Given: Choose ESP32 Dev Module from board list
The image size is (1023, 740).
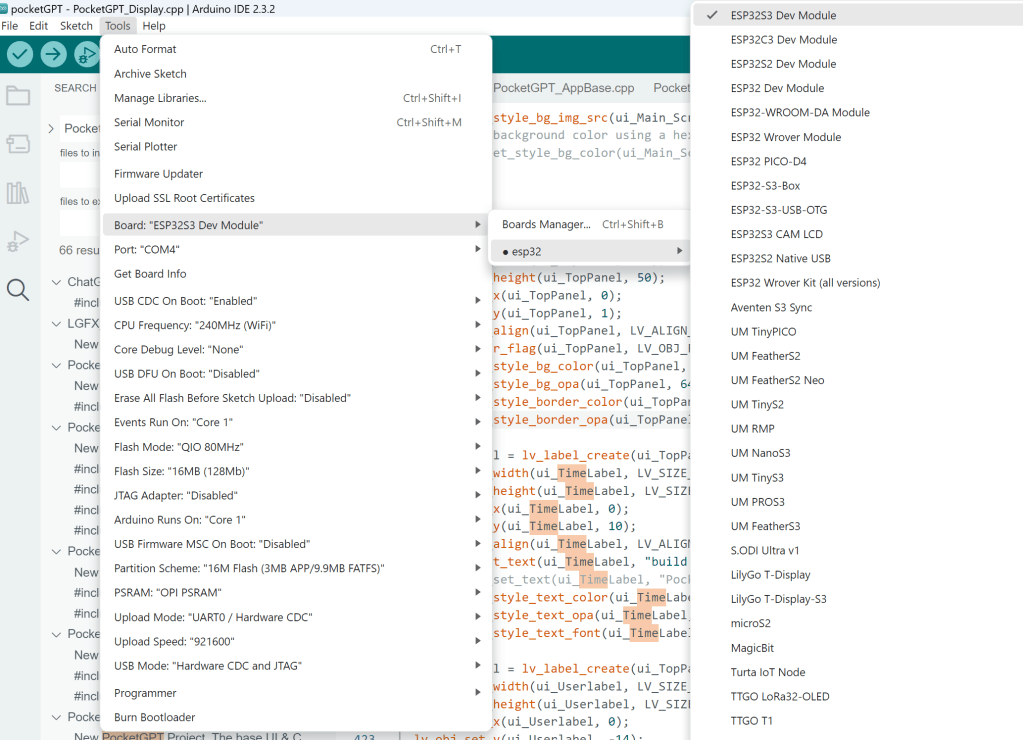Looking at the screenshot, I should point(777,88).
